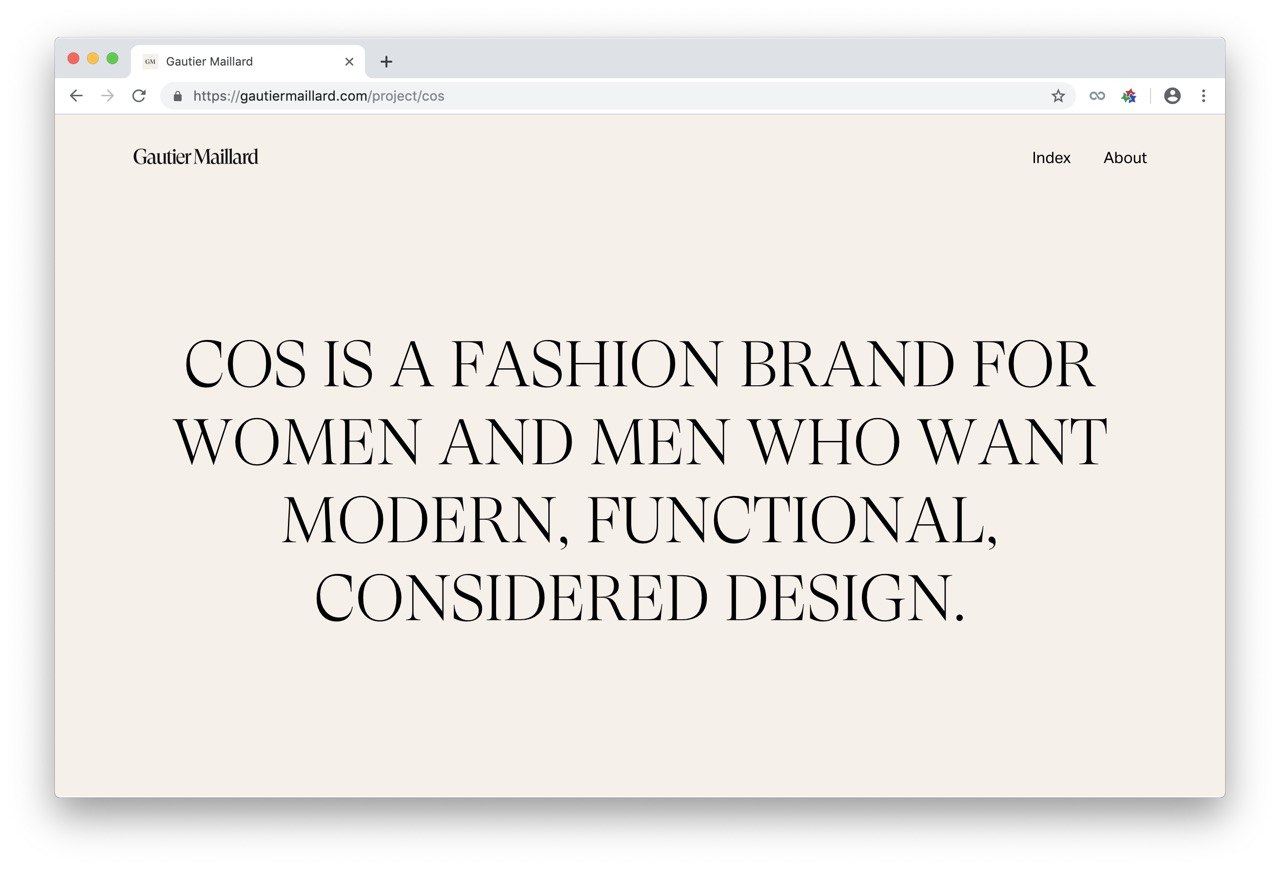Minimize window with the yellow button
Image resolution: width=1280 pixels, height=870 pixels.
(93, 59)
